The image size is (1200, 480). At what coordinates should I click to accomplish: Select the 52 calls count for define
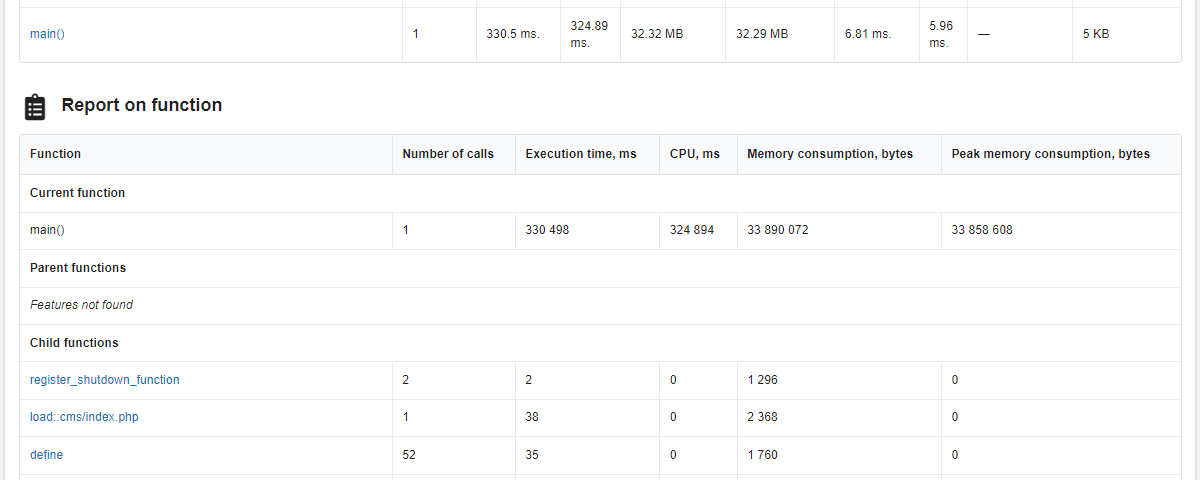tap(409, 455)
